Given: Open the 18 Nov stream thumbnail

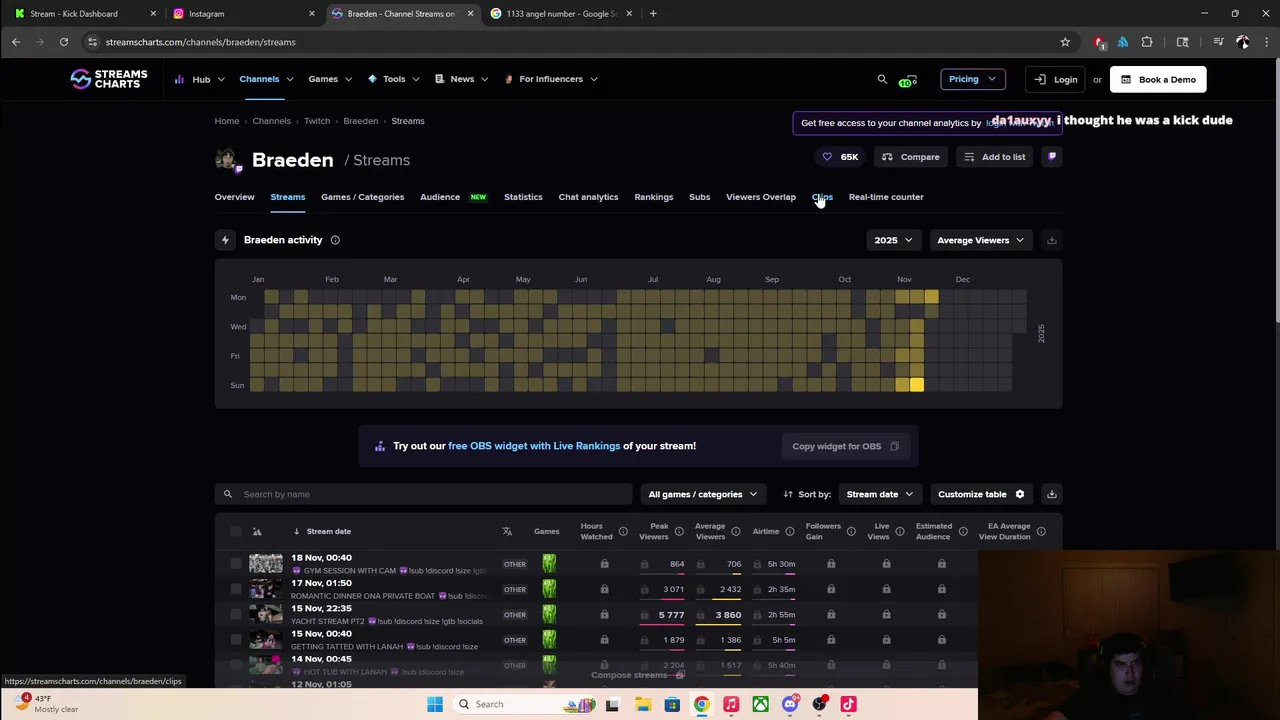Looking at the screenshot, I should (266, 564).
